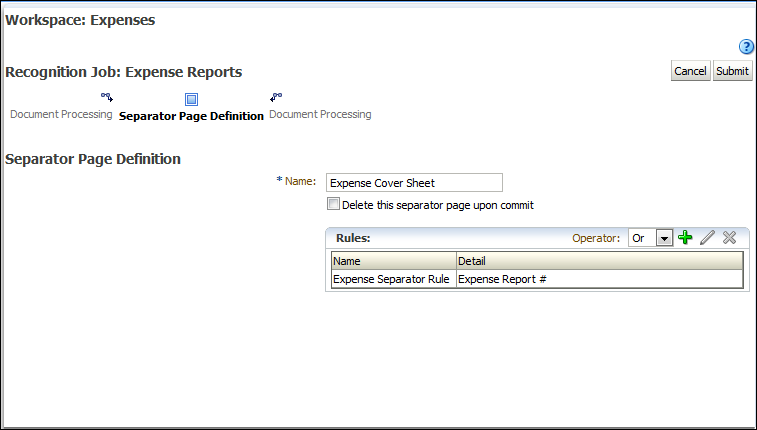Viewport: 757px width, 430px height.
Task: Click the first Document Processing train step icon
Action: [107, 97]
